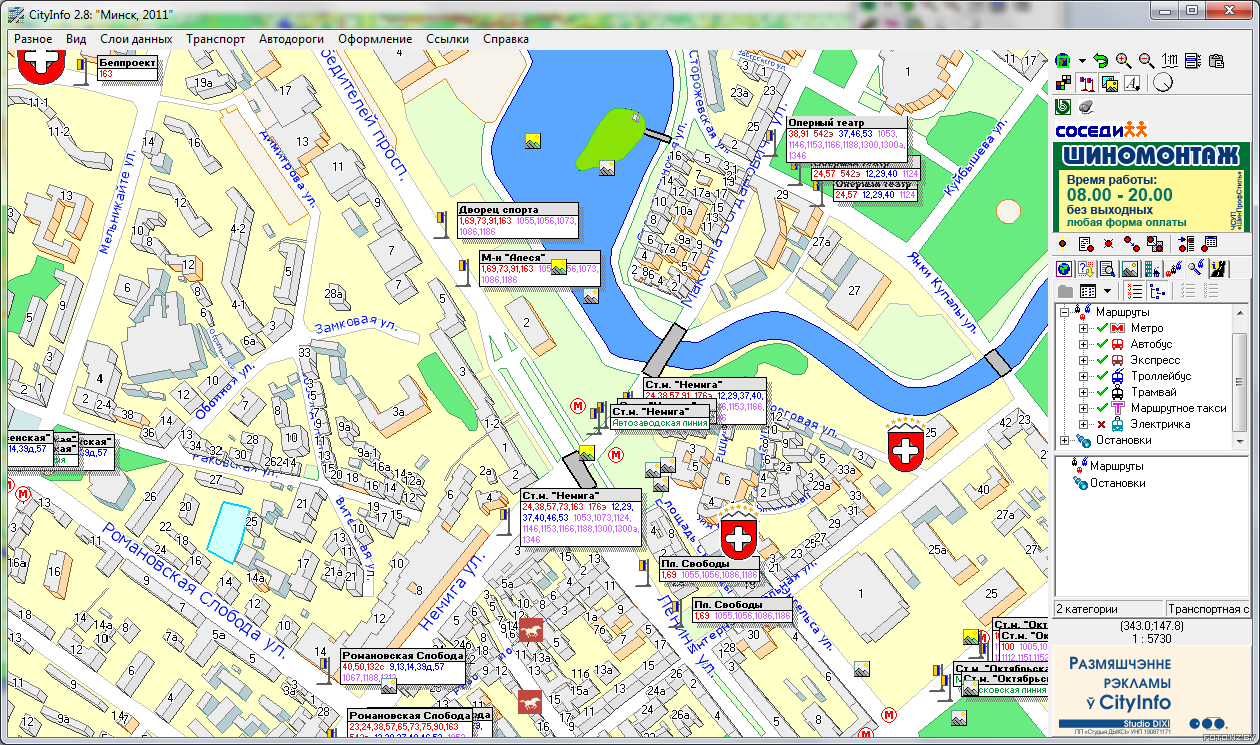This screenshot has width=1260, height=745.
Task: Click the clipboard copy map icon
Action: [1216, 61]
